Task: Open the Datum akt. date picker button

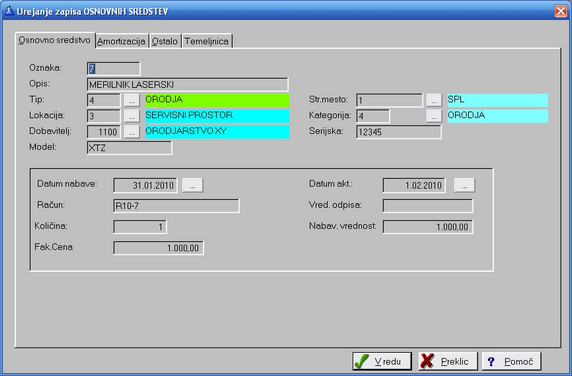Action: click(464, 185)
